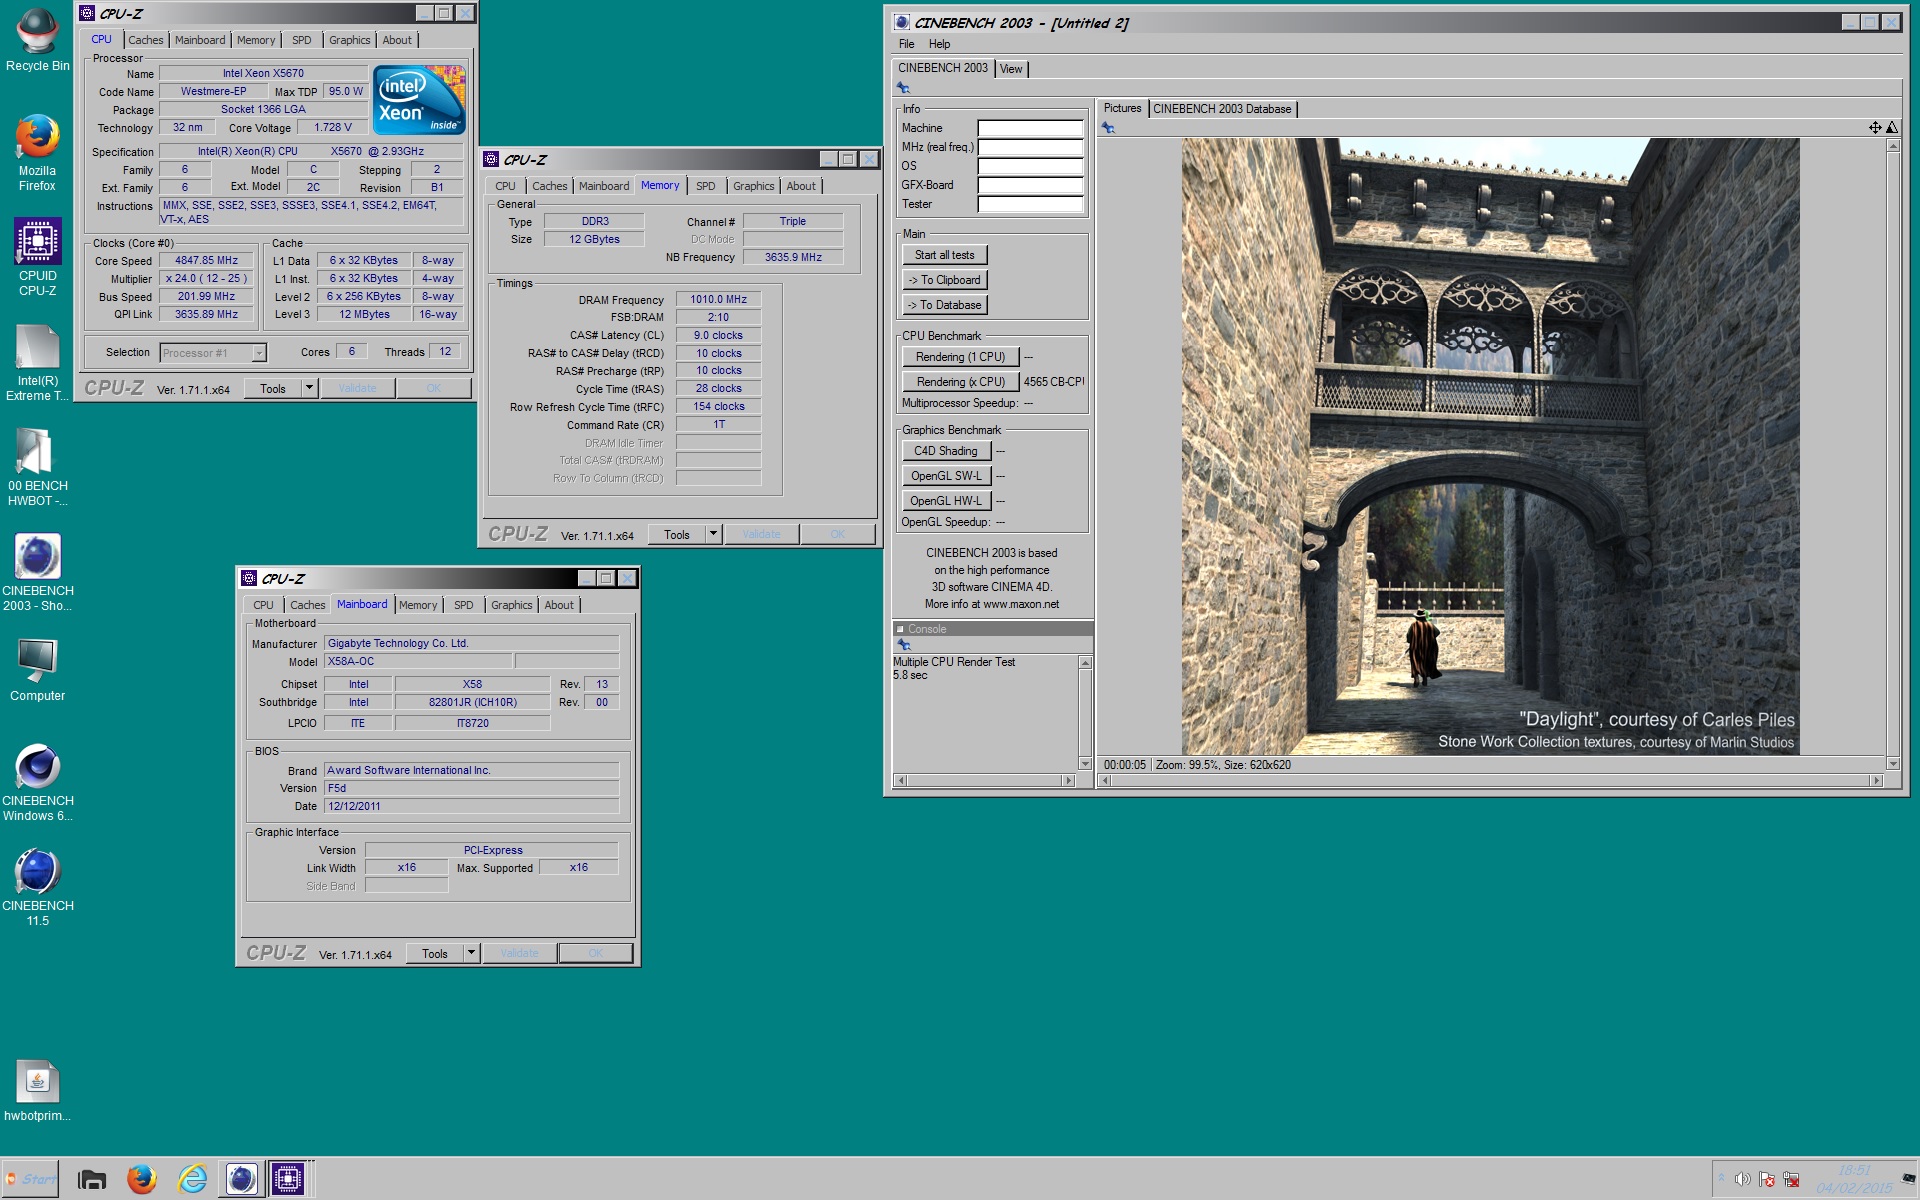Launch Mozilla Firefox from desktop
The image size is (1920, 1200).
(x=38, y=152)
